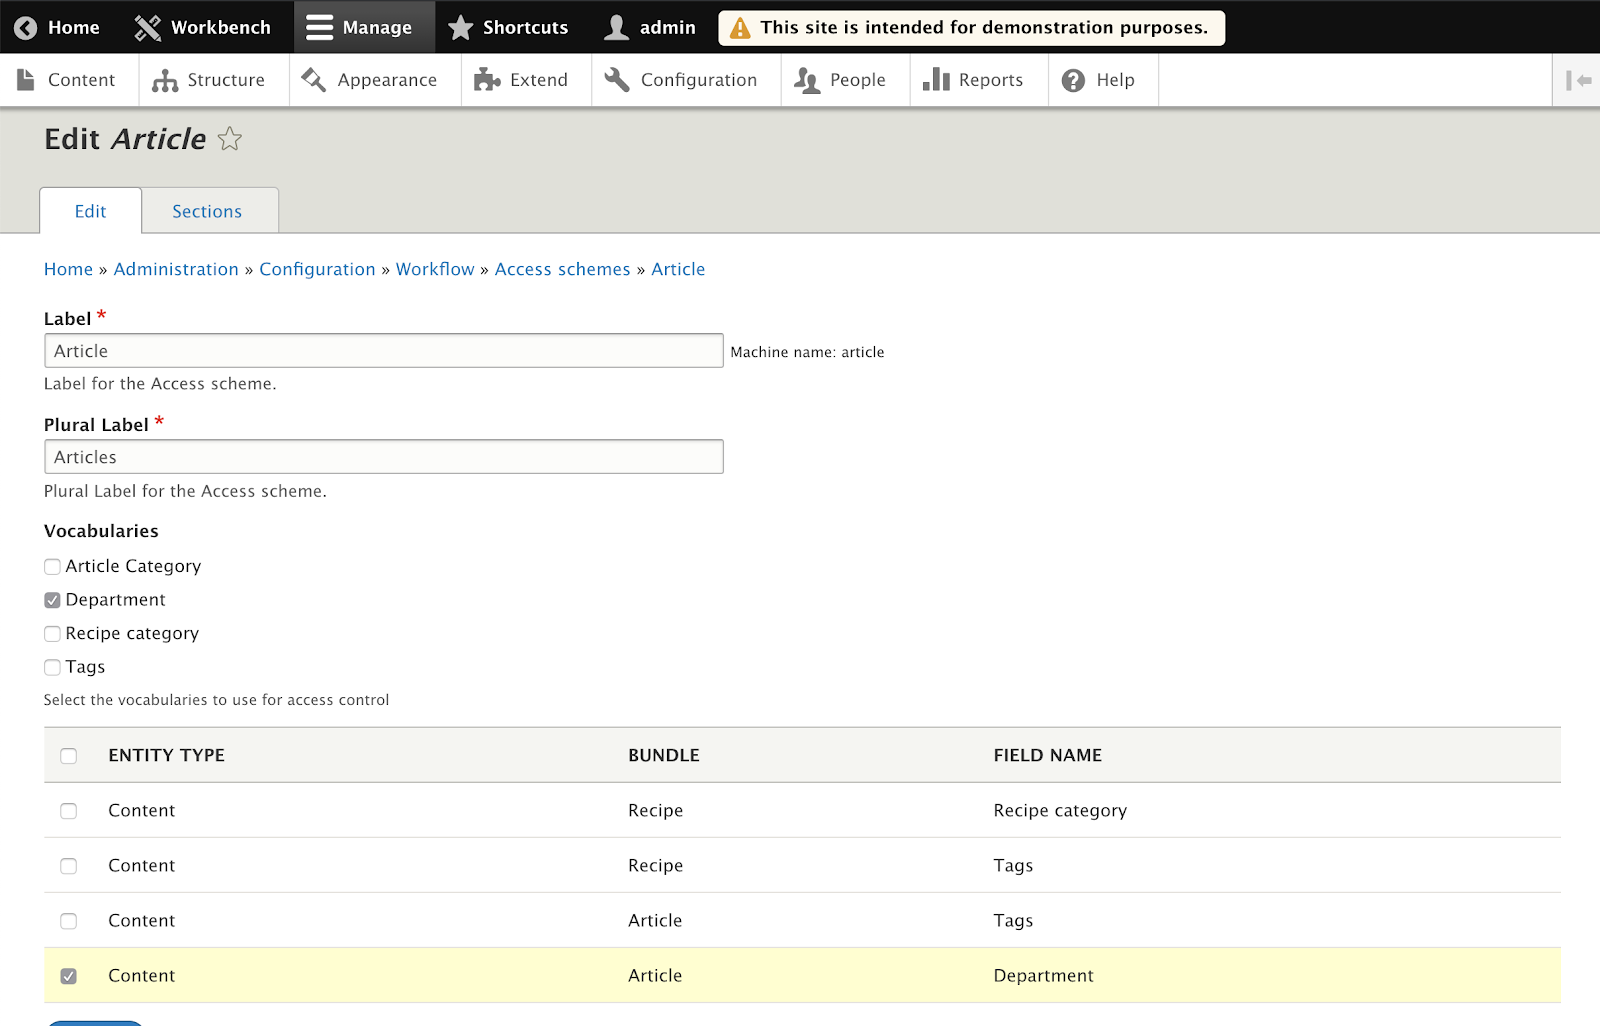This screenshot has height=1026, width=1600.
Task: Open the Content menu item
Action: [69, 80]
